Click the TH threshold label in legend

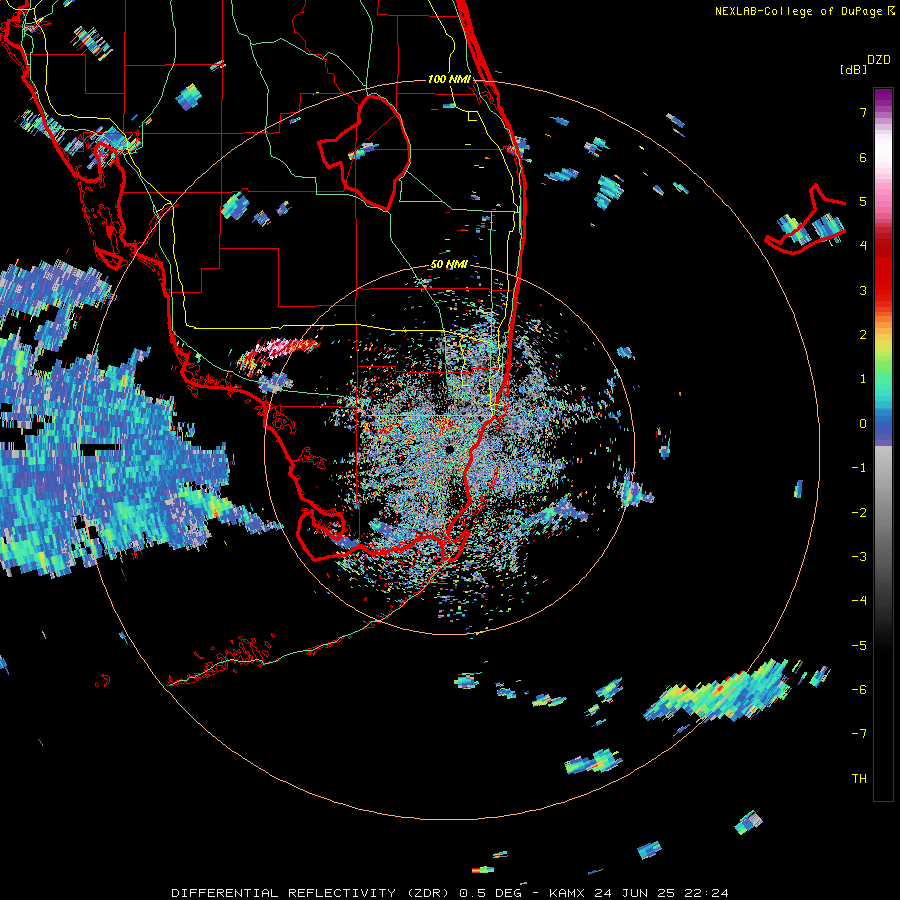(x=859, y=779)
